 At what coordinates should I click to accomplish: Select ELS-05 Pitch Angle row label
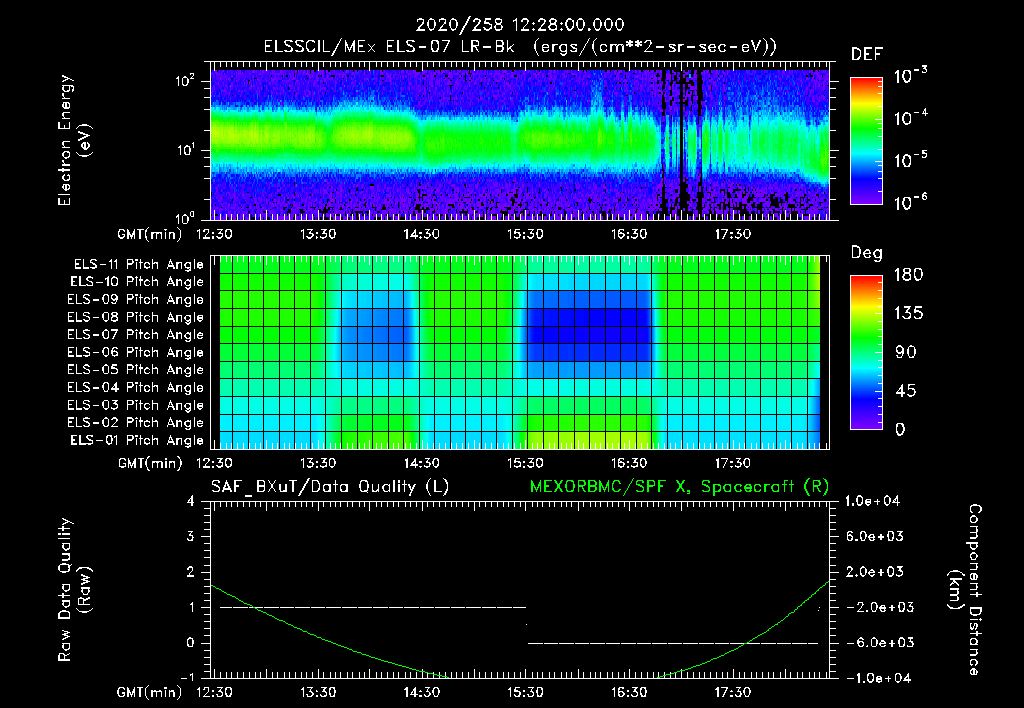[136, 370]
